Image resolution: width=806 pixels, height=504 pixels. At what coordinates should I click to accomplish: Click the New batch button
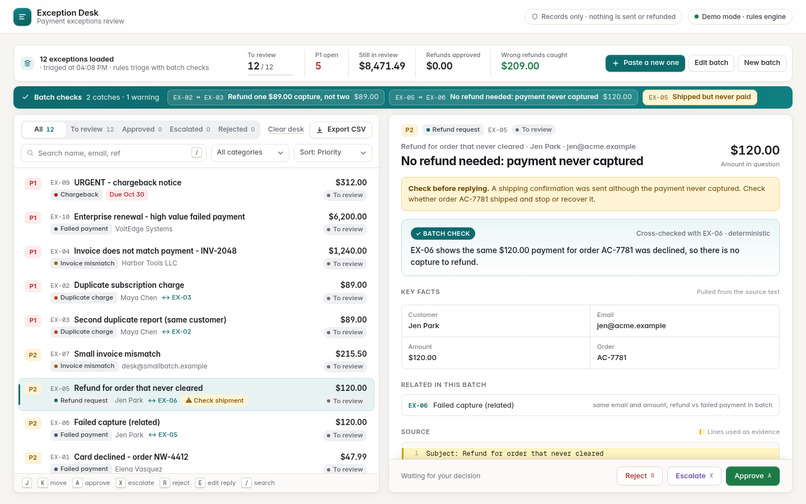(x=762, y=63)
